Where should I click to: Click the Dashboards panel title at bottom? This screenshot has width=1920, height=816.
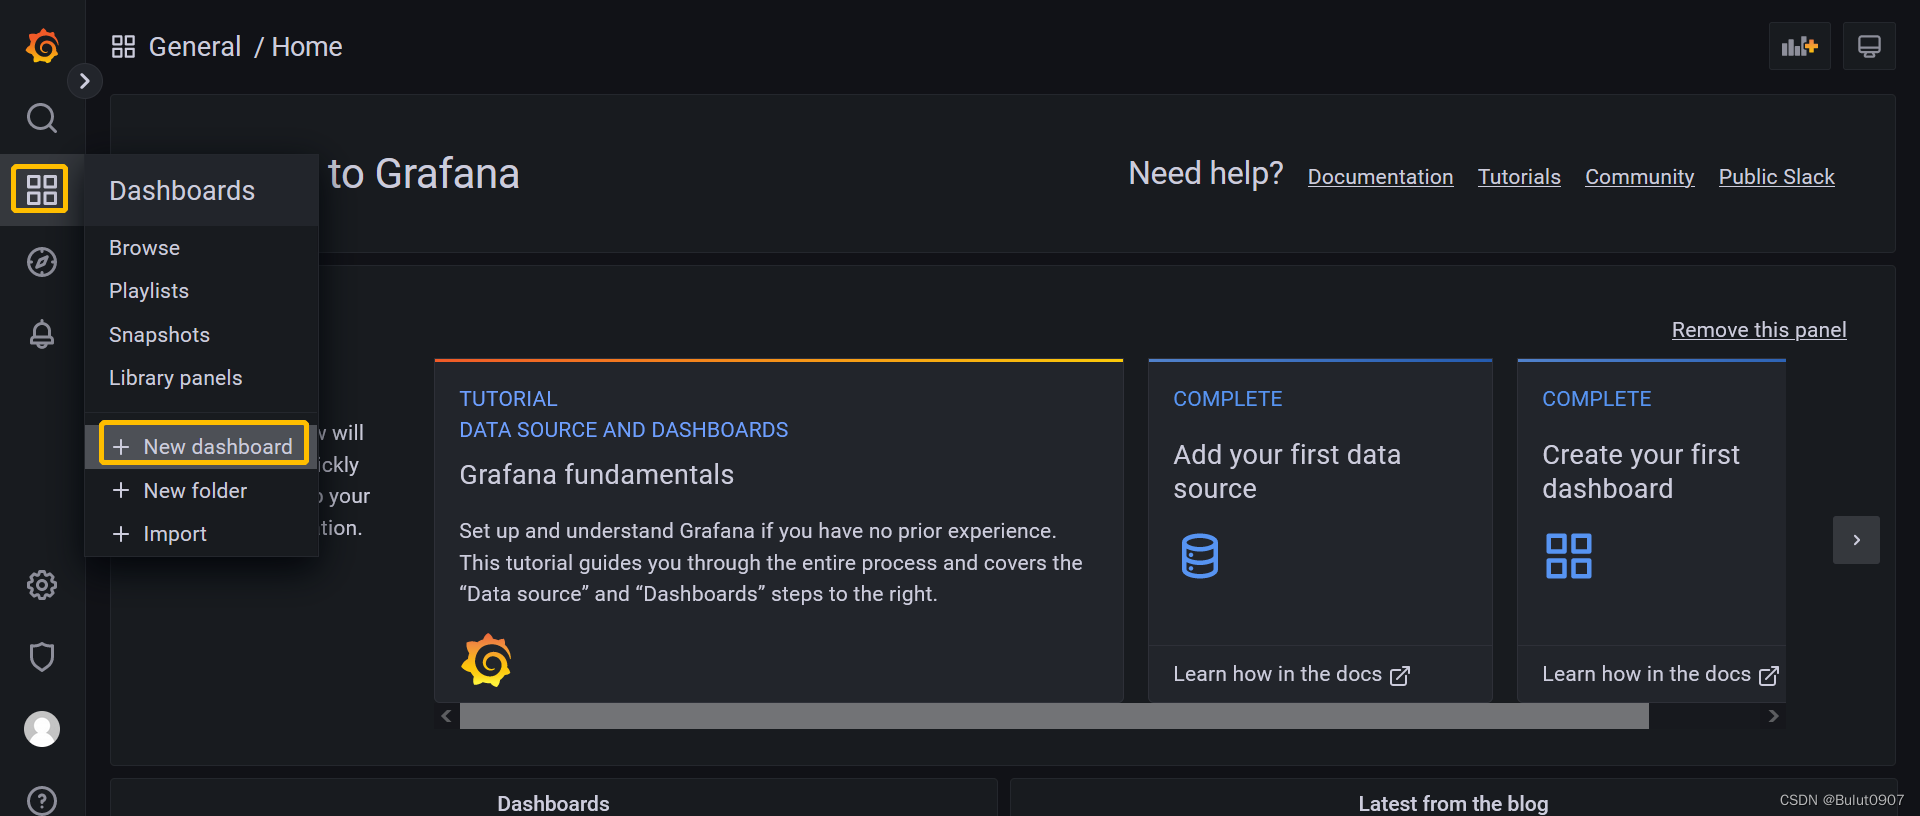coord(553,803)
